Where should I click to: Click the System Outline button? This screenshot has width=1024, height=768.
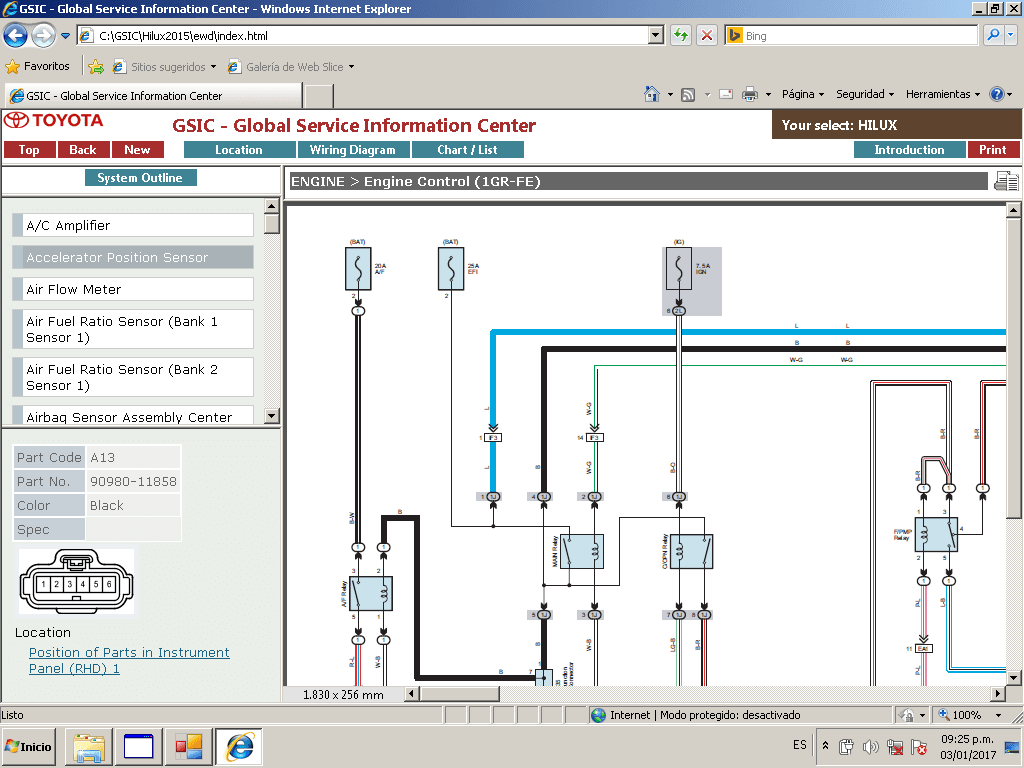pyautogui.click(x=140, y=178)
